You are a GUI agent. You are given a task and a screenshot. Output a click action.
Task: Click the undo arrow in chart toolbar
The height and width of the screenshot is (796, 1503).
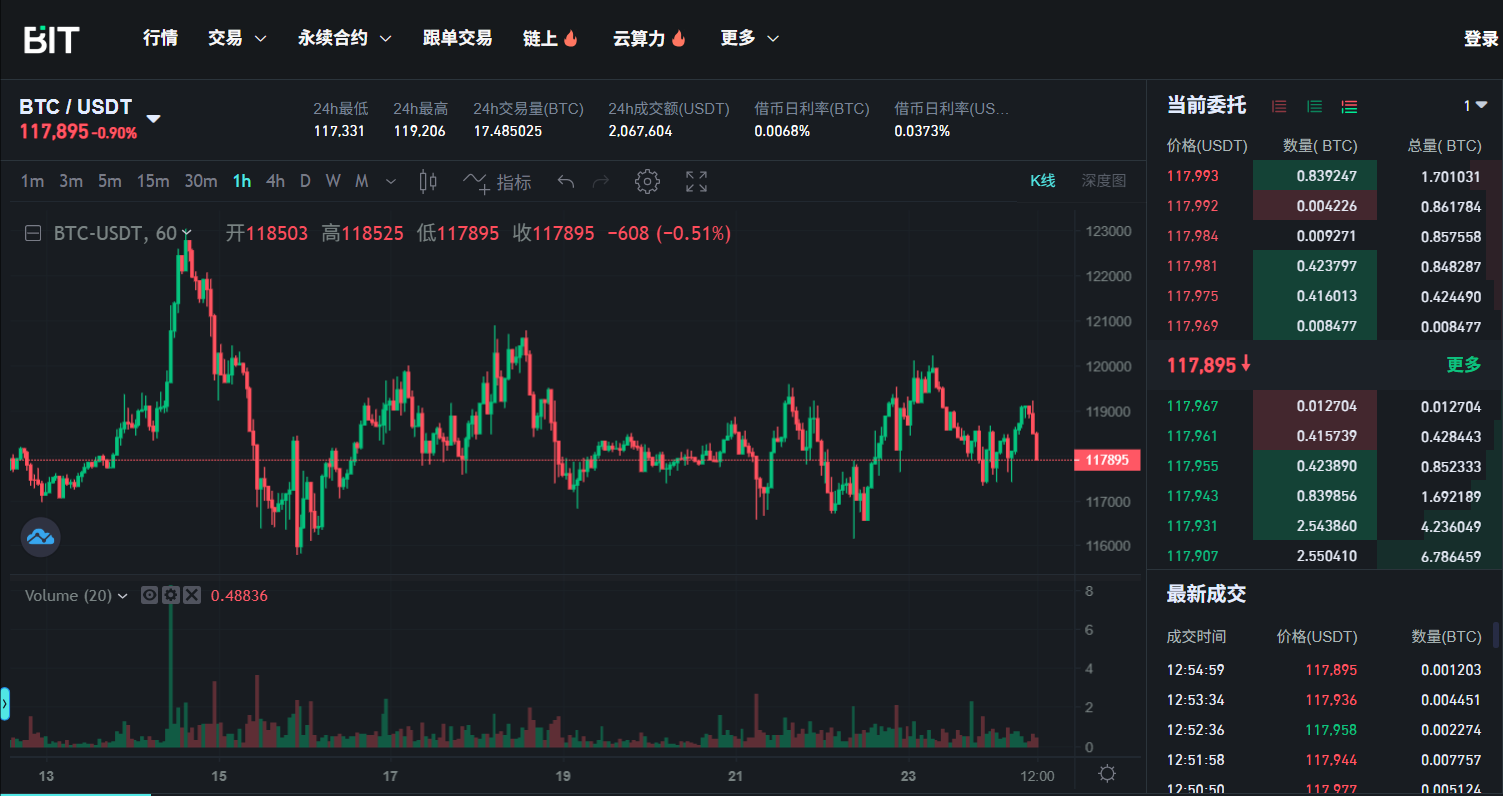(565, 182)
